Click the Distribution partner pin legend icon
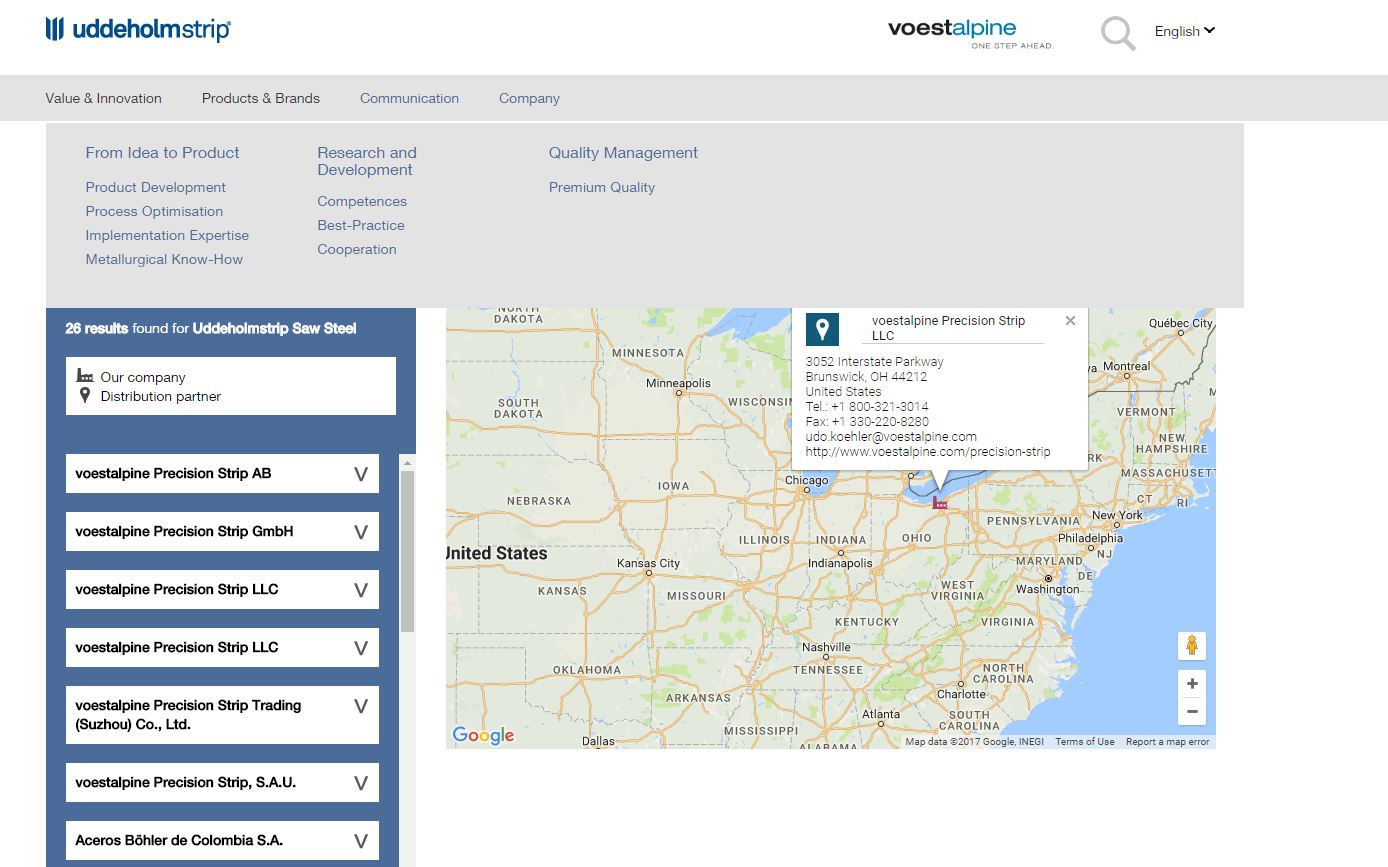This screenshot has height=867, width=1388. tap(85, 396)
